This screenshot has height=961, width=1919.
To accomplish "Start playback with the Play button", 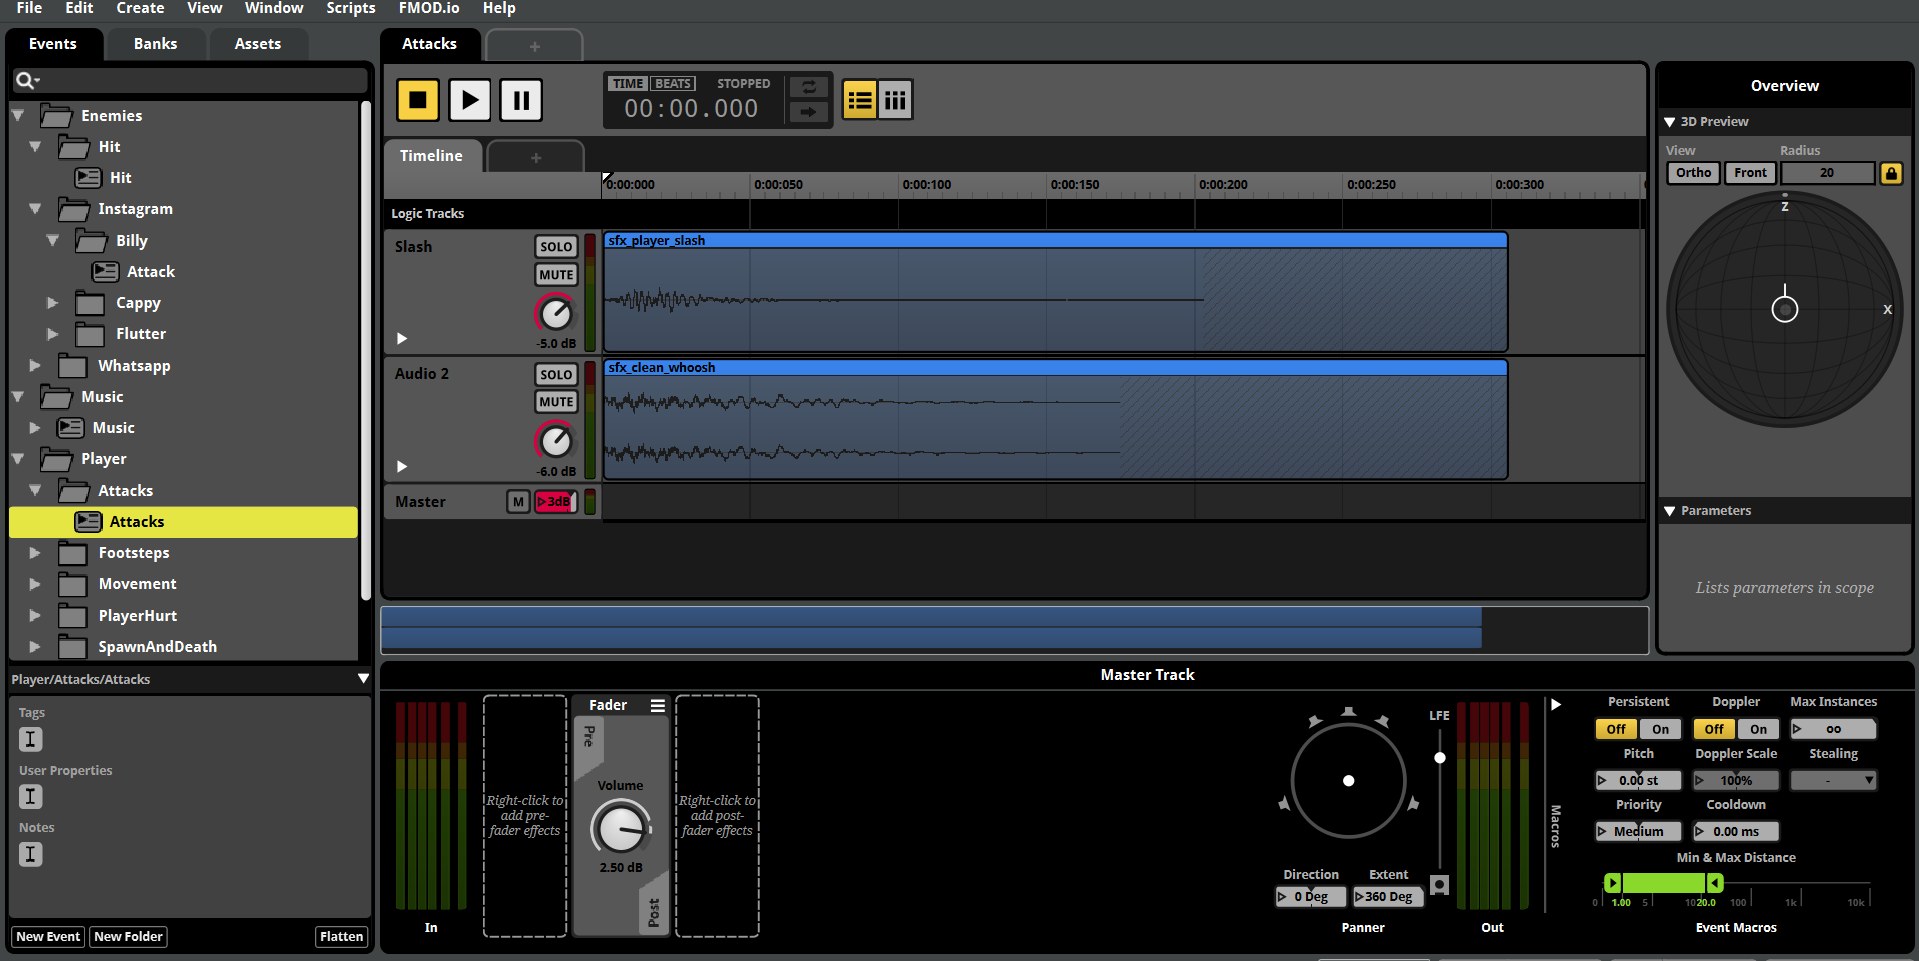I will [x=470, y=100].
